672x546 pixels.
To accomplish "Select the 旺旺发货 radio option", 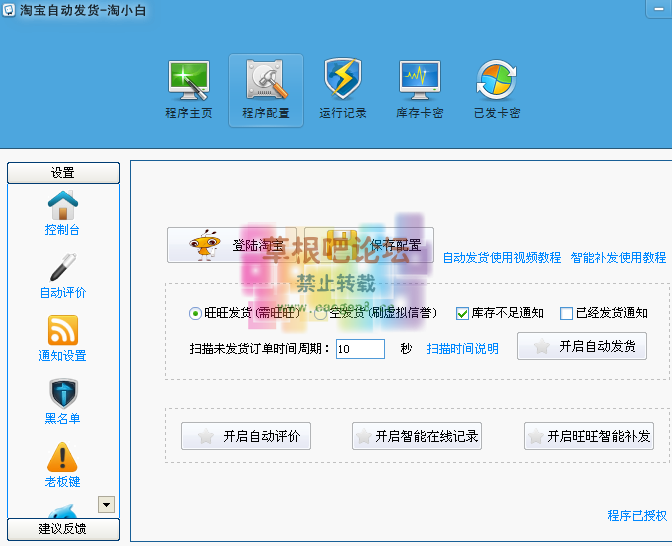I will (x=195, y=313).
